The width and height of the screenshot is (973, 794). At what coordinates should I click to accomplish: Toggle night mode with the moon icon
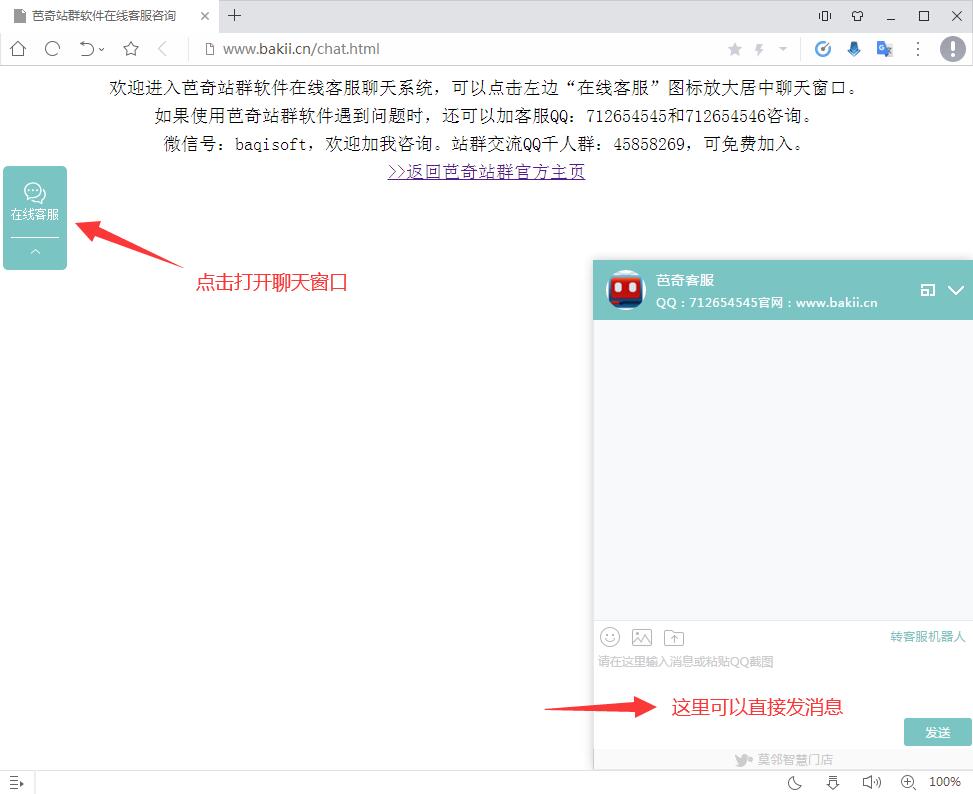(x=794, y=783)
